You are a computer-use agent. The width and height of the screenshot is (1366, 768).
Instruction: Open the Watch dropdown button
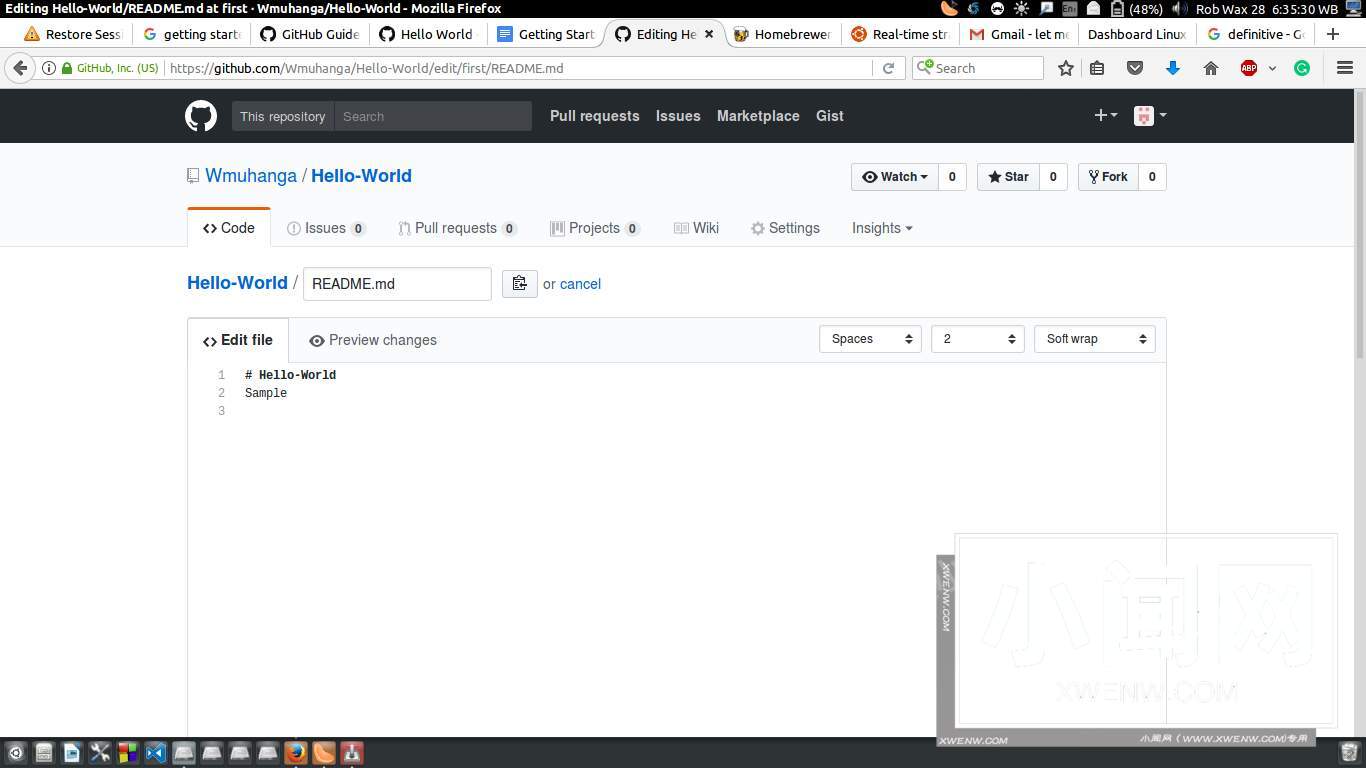click(894, 177)
